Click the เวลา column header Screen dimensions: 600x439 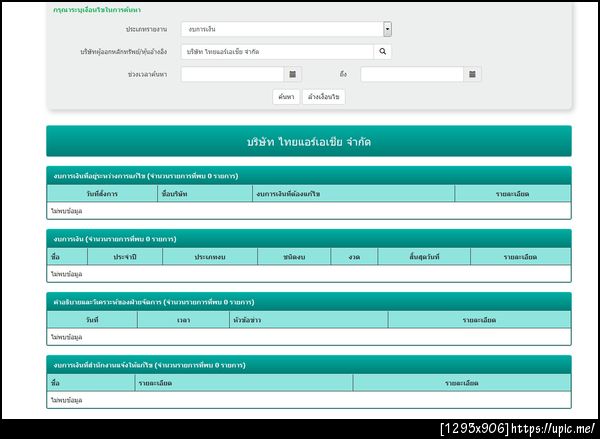184,320
